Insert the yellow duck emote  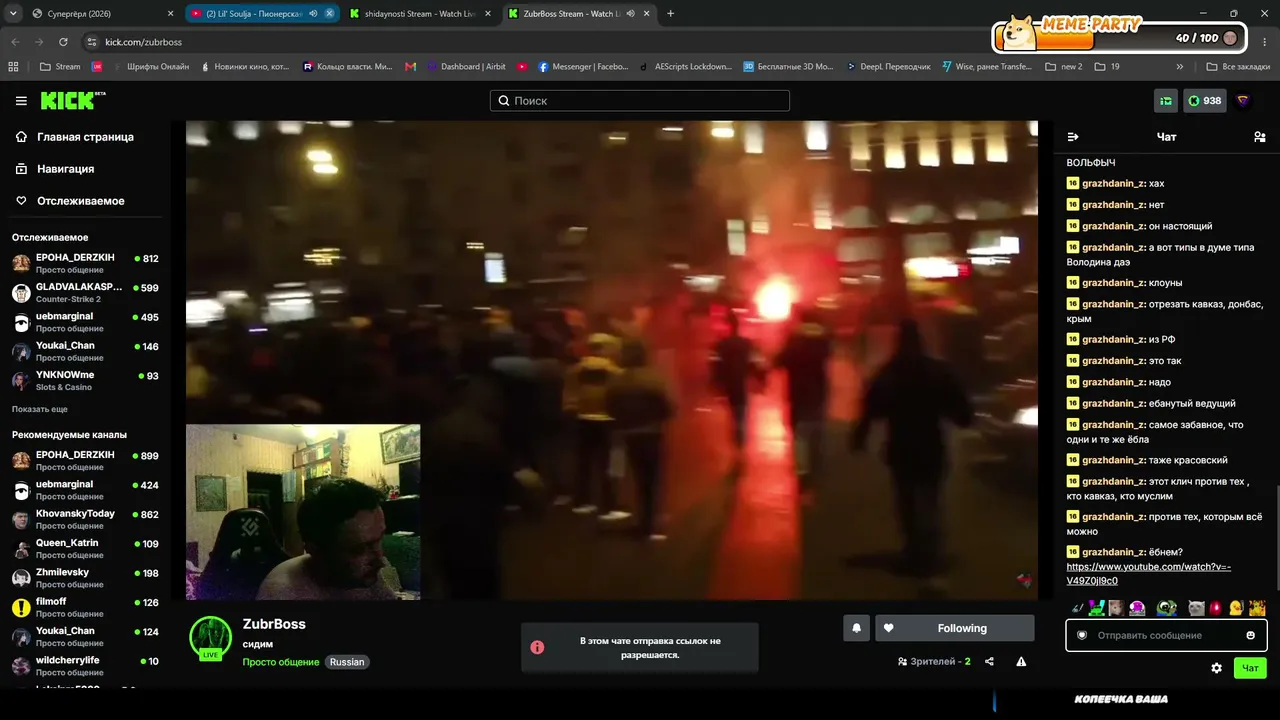pos(1236,607)
